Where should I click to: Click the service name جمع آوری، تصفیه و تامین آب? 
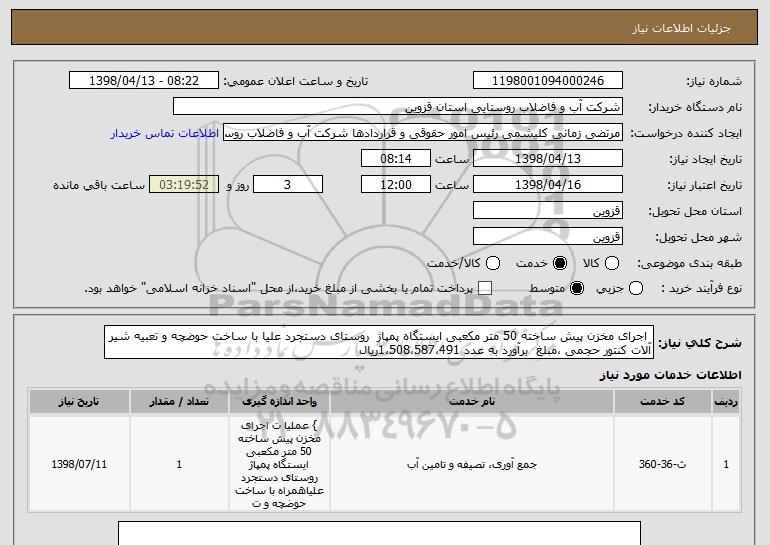[x=472, y=464]
